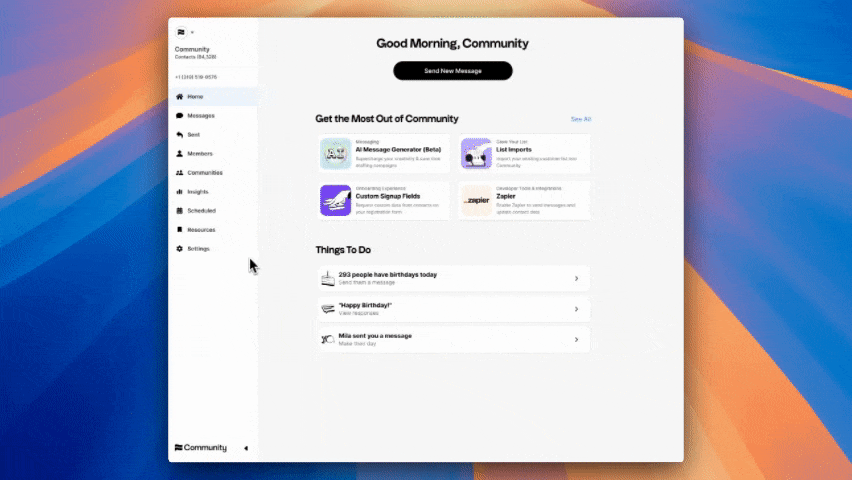Click the Scheduled calendar icon
This screenshot has width=852, height=480.
(179, 211)
